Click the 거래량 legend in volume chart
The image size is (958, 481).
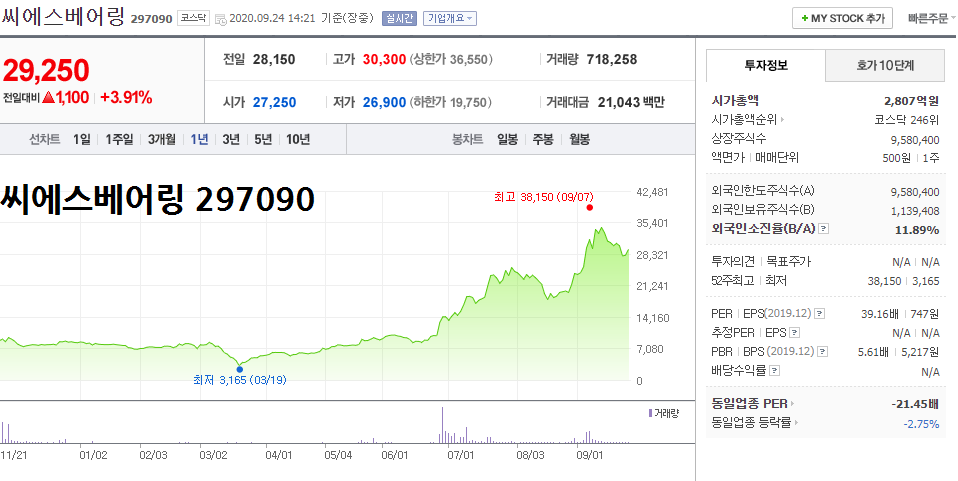(x=664, y=414)
